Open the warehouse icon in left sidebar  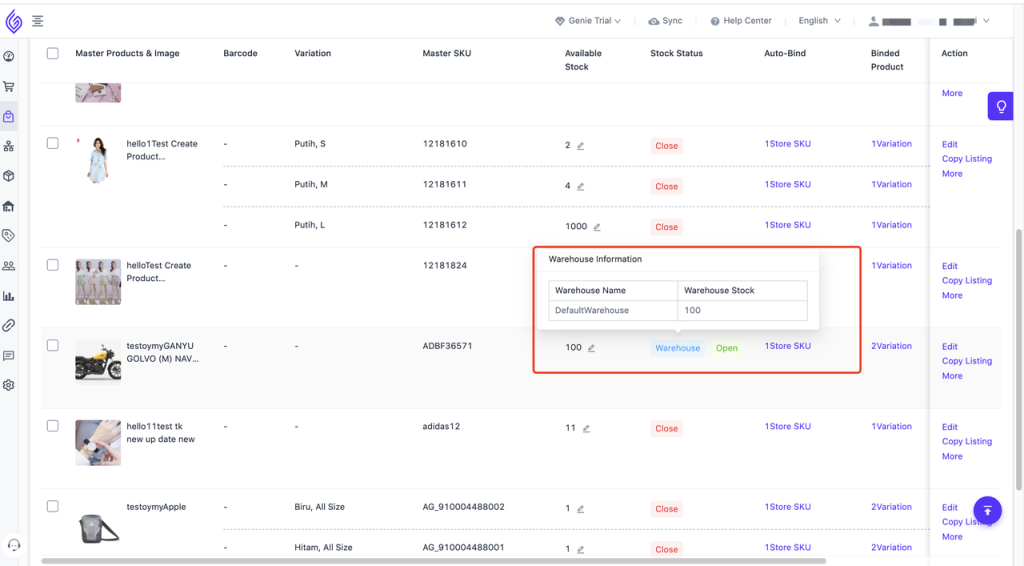tap(9, 206)
